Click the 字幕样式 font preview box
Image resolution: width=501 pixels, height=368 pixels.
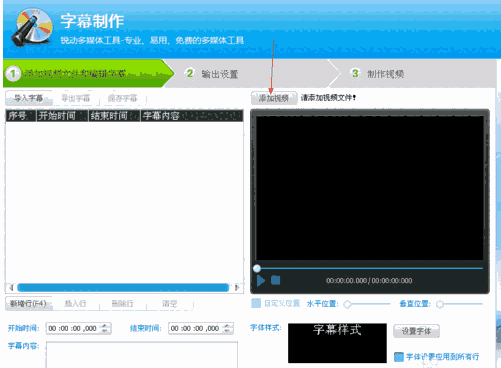(x=337, y=343)
